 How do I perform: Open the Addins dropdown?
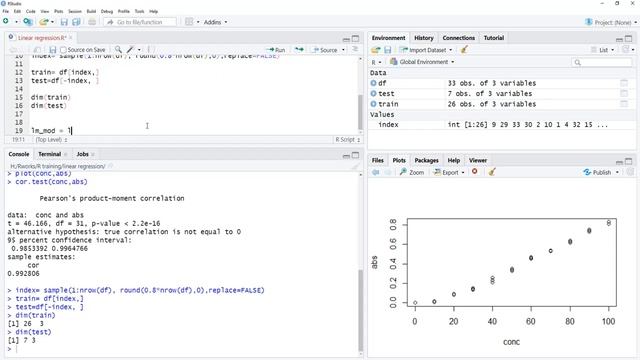(x=215, y=22)
